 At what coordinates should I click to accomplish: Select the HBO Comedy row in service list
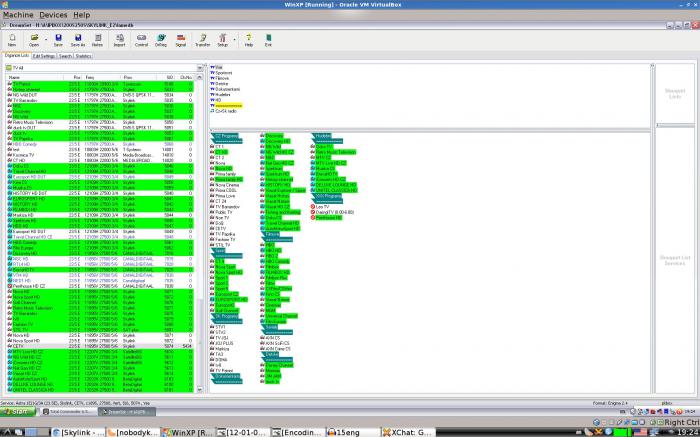tap(100, 144)
